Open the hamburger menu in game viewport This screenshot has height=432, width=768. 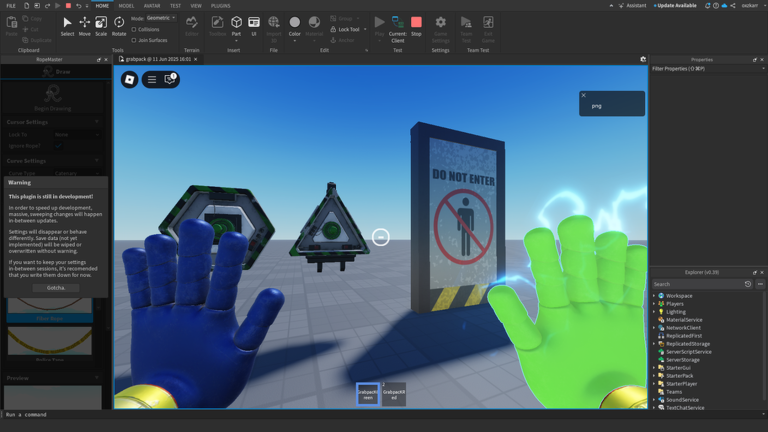point(152,79)
